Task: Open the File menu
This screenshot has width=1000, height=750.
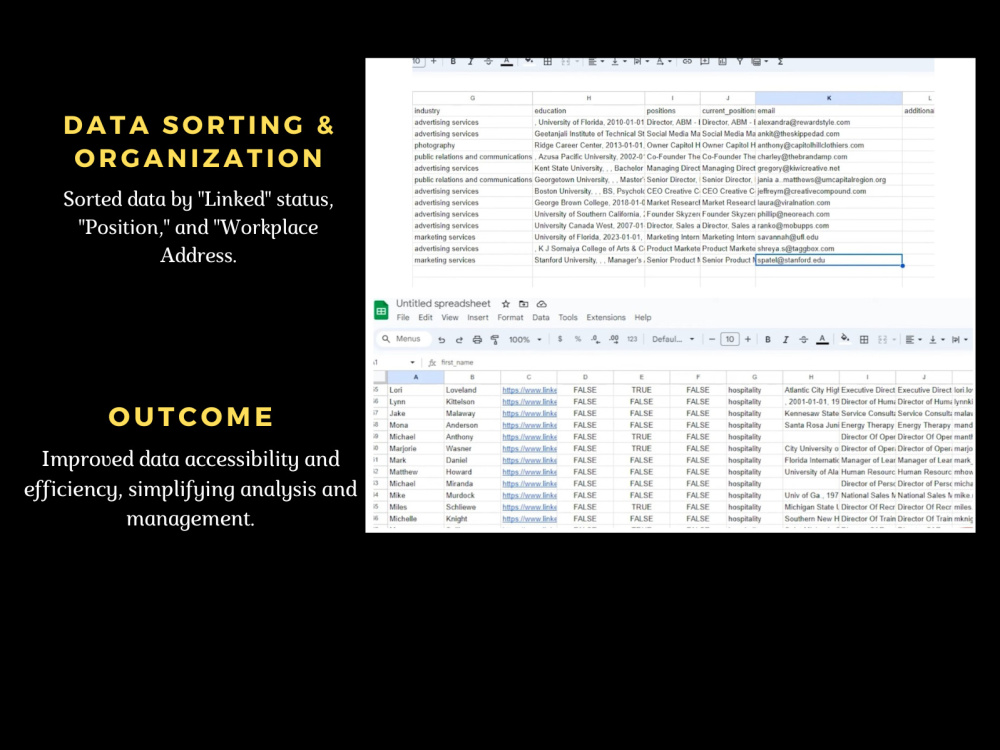Action: [x=403, y=318]
